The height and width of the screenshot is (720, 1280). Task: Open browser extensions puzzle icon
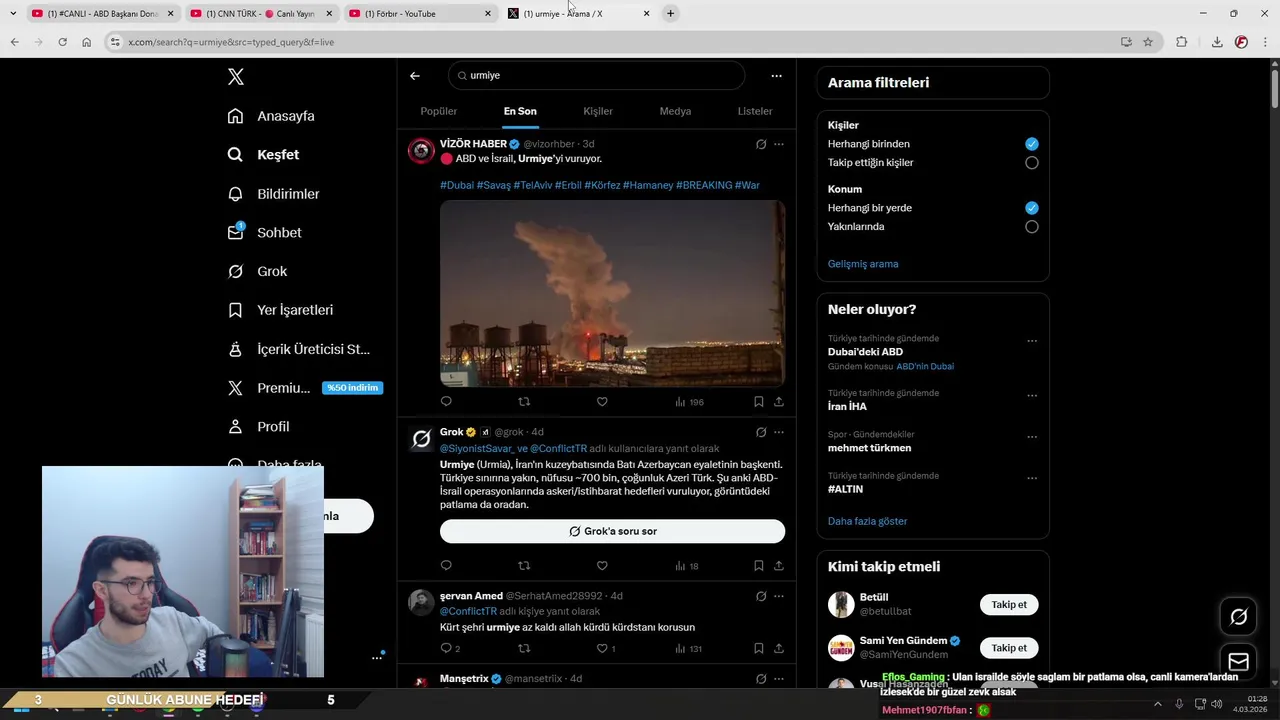(1181, 42)
